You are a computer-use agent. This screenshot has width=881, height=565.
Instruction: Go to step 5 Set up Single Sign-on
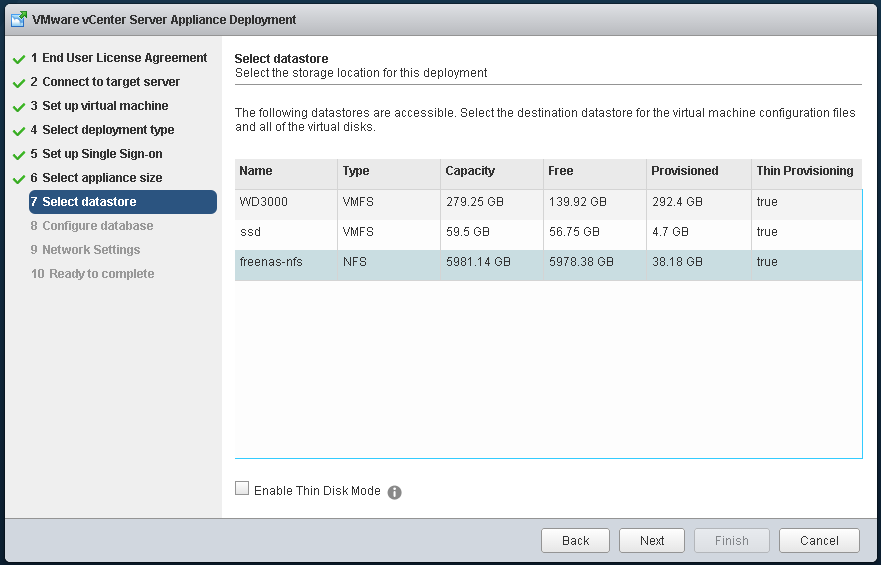point(97,154)
